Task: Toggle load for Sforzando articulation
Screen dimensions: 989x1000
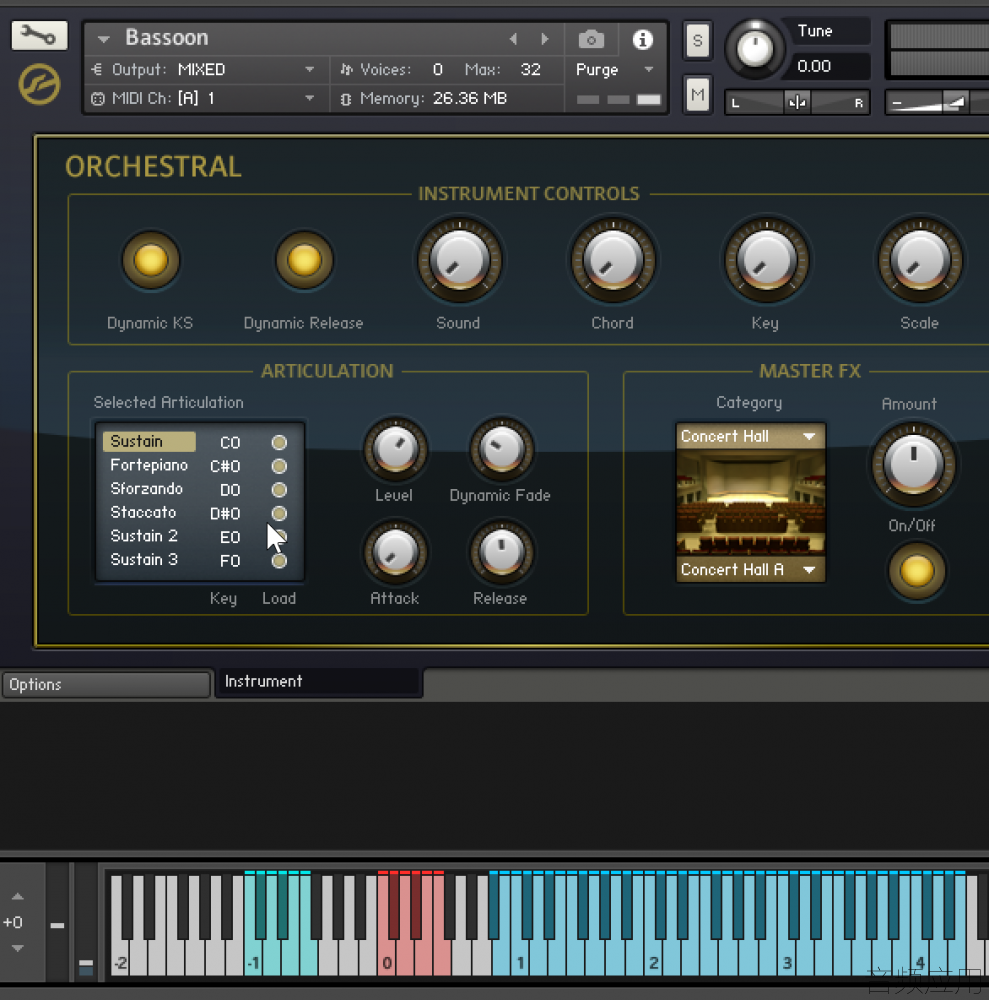Action: click(279, 490)
